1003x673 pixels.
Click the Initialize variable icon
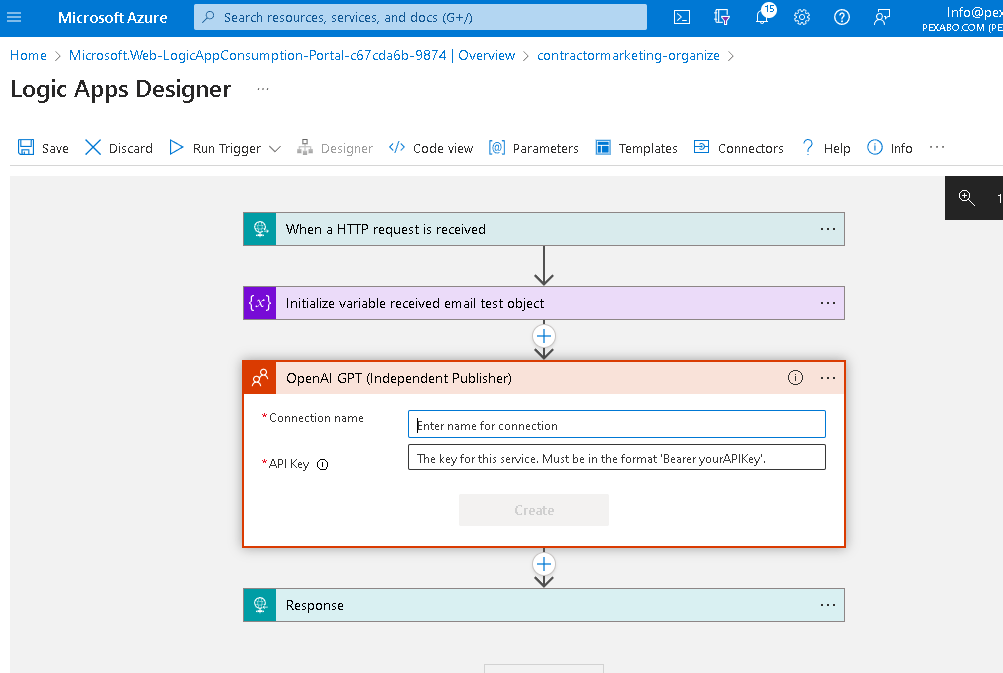[x=260, y=303]
